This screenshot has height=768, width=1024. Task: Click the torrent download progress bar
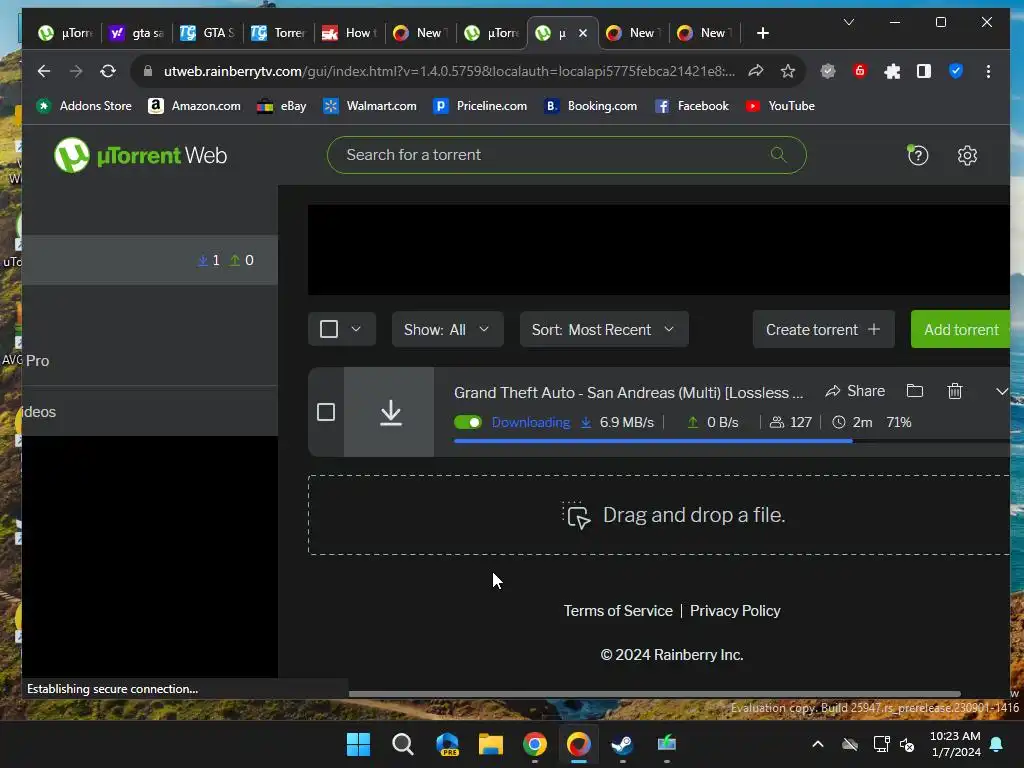pyautogui.click(x=731, y=441)
